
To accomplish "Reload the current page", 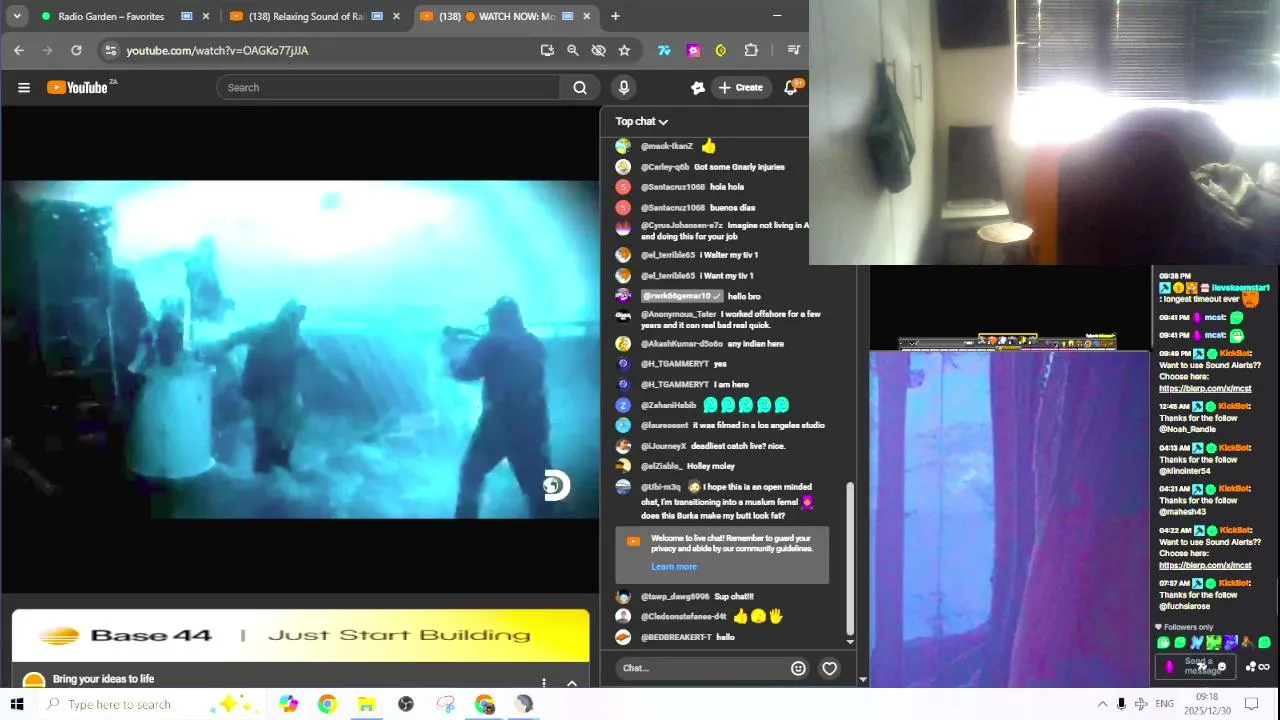I will pos(76,50).
